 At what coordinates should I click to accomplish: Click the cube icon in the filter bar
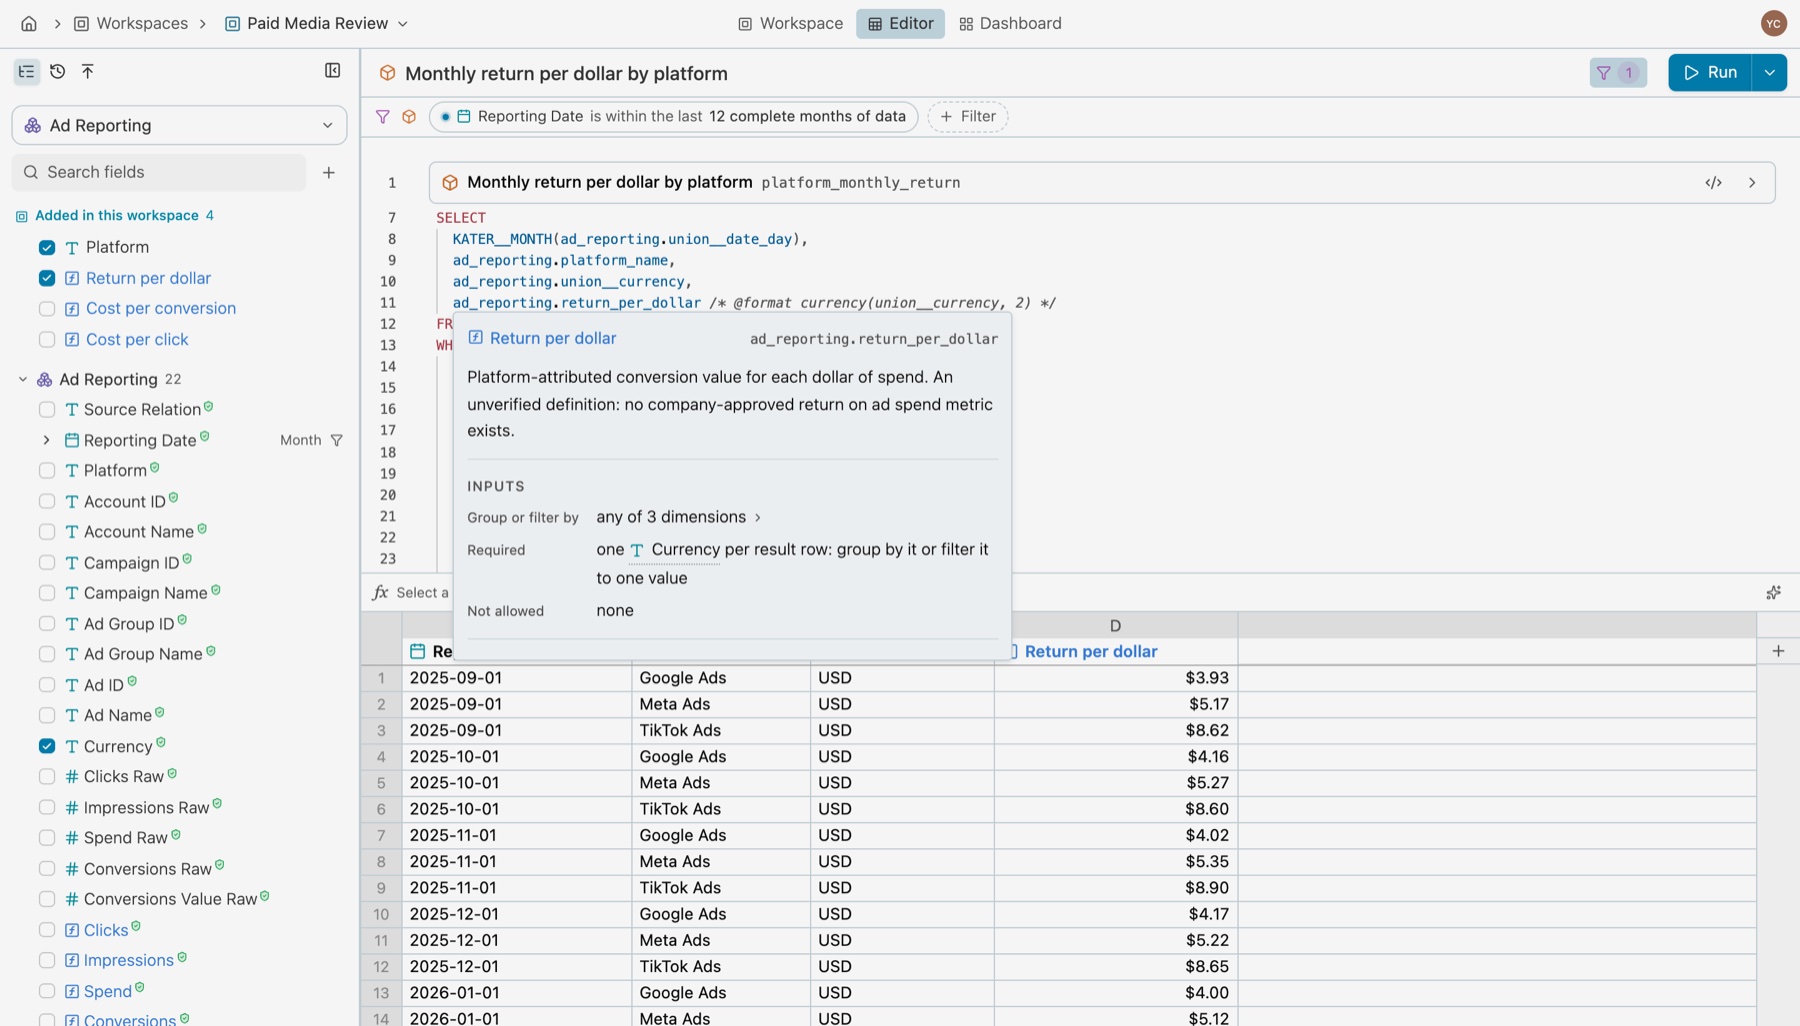coord(409,116)
